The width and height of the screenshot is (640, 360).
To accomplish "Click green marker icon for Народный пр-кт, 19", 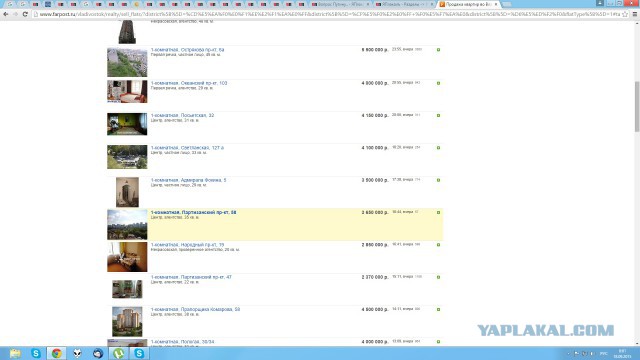I will click(x=438, y=244).
